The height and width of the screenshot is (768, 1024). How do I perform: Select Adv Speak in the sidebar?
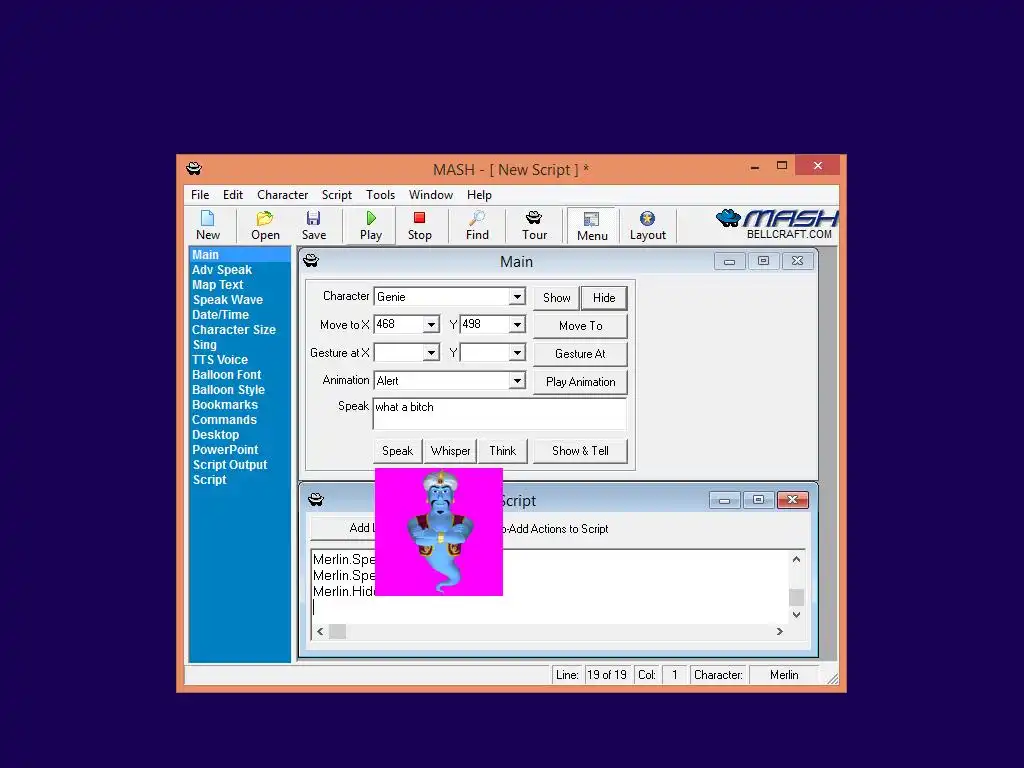point(222,270)
